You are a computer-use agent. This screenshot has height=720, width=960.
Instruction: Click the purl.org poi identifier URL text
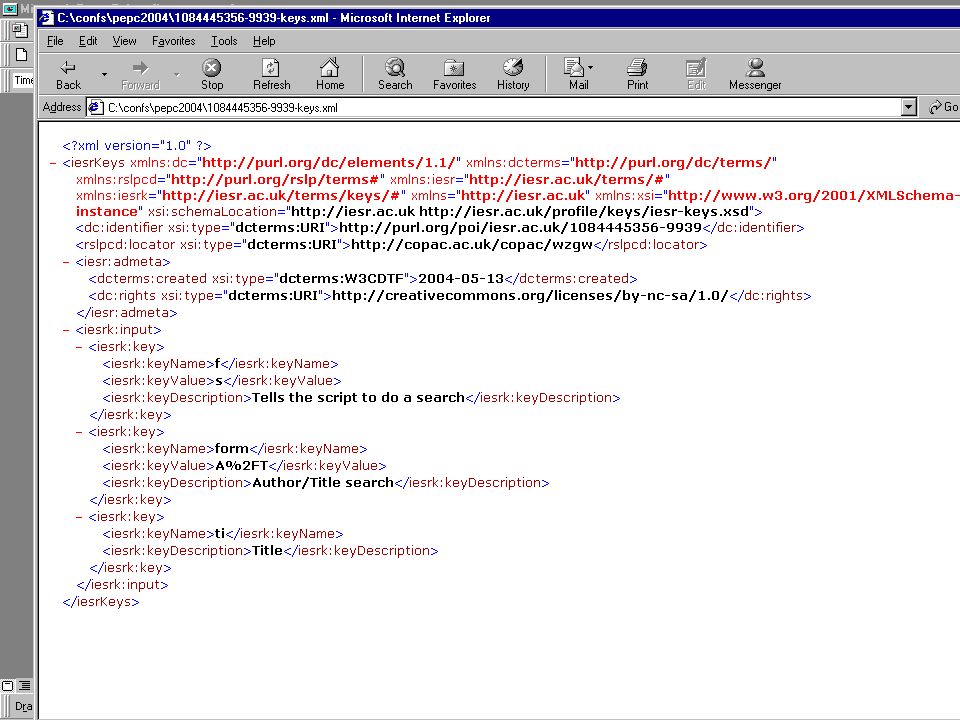pos(520,228)
